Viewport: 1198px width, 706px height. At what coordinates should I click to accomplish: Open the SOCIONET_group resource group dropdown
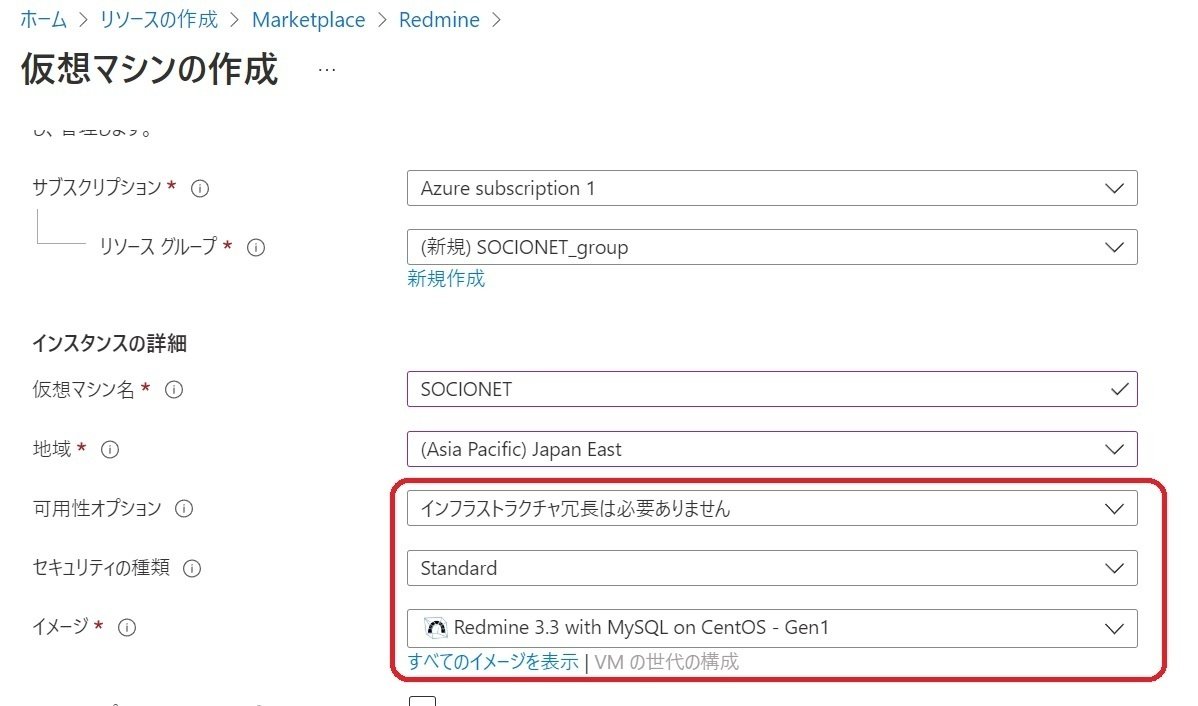771,247
